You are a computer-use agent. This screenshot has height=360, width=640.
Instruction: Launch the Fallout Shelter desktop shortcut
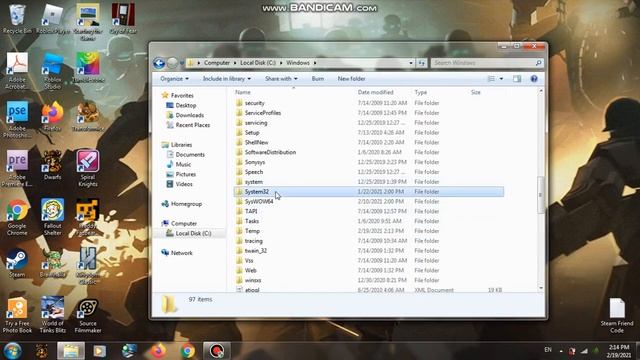tap(53, 217)
